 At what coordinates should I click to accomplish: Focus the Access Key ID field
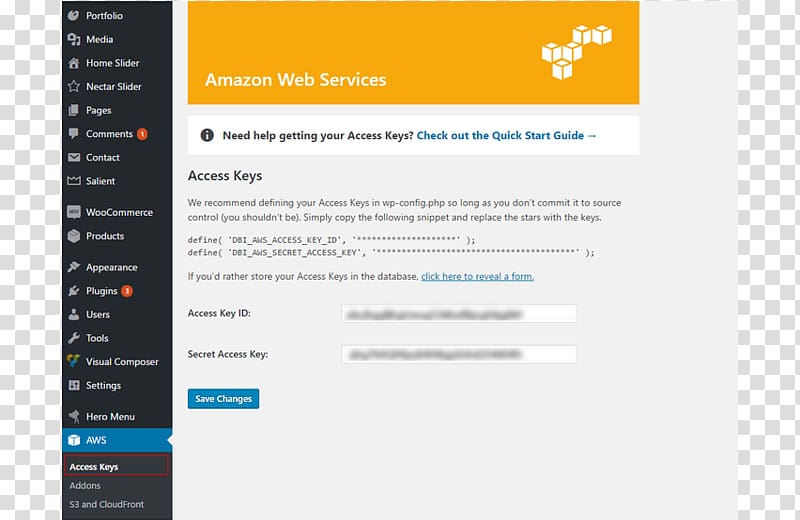pos(459,313)
